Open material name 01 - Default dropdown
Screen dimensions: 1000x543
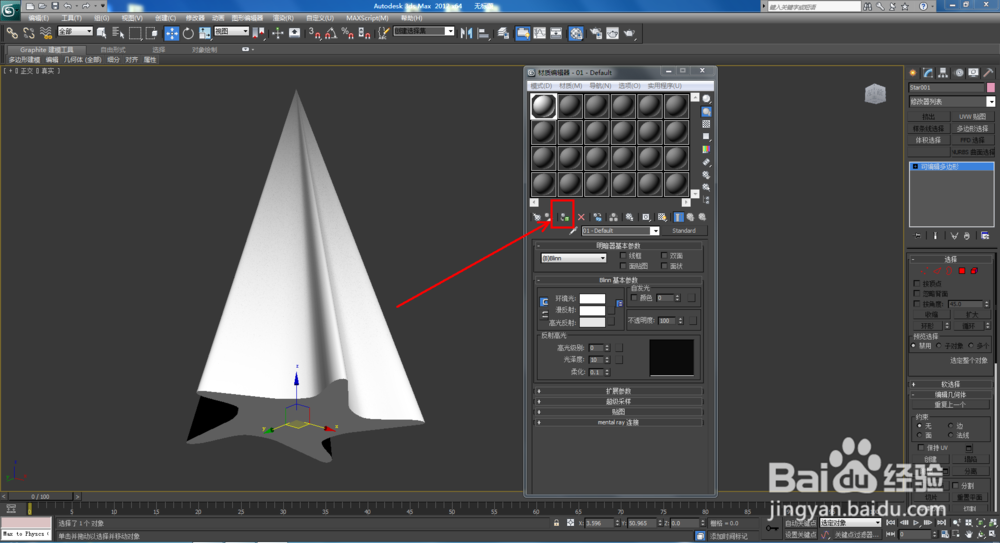click(x=654, y=231)
